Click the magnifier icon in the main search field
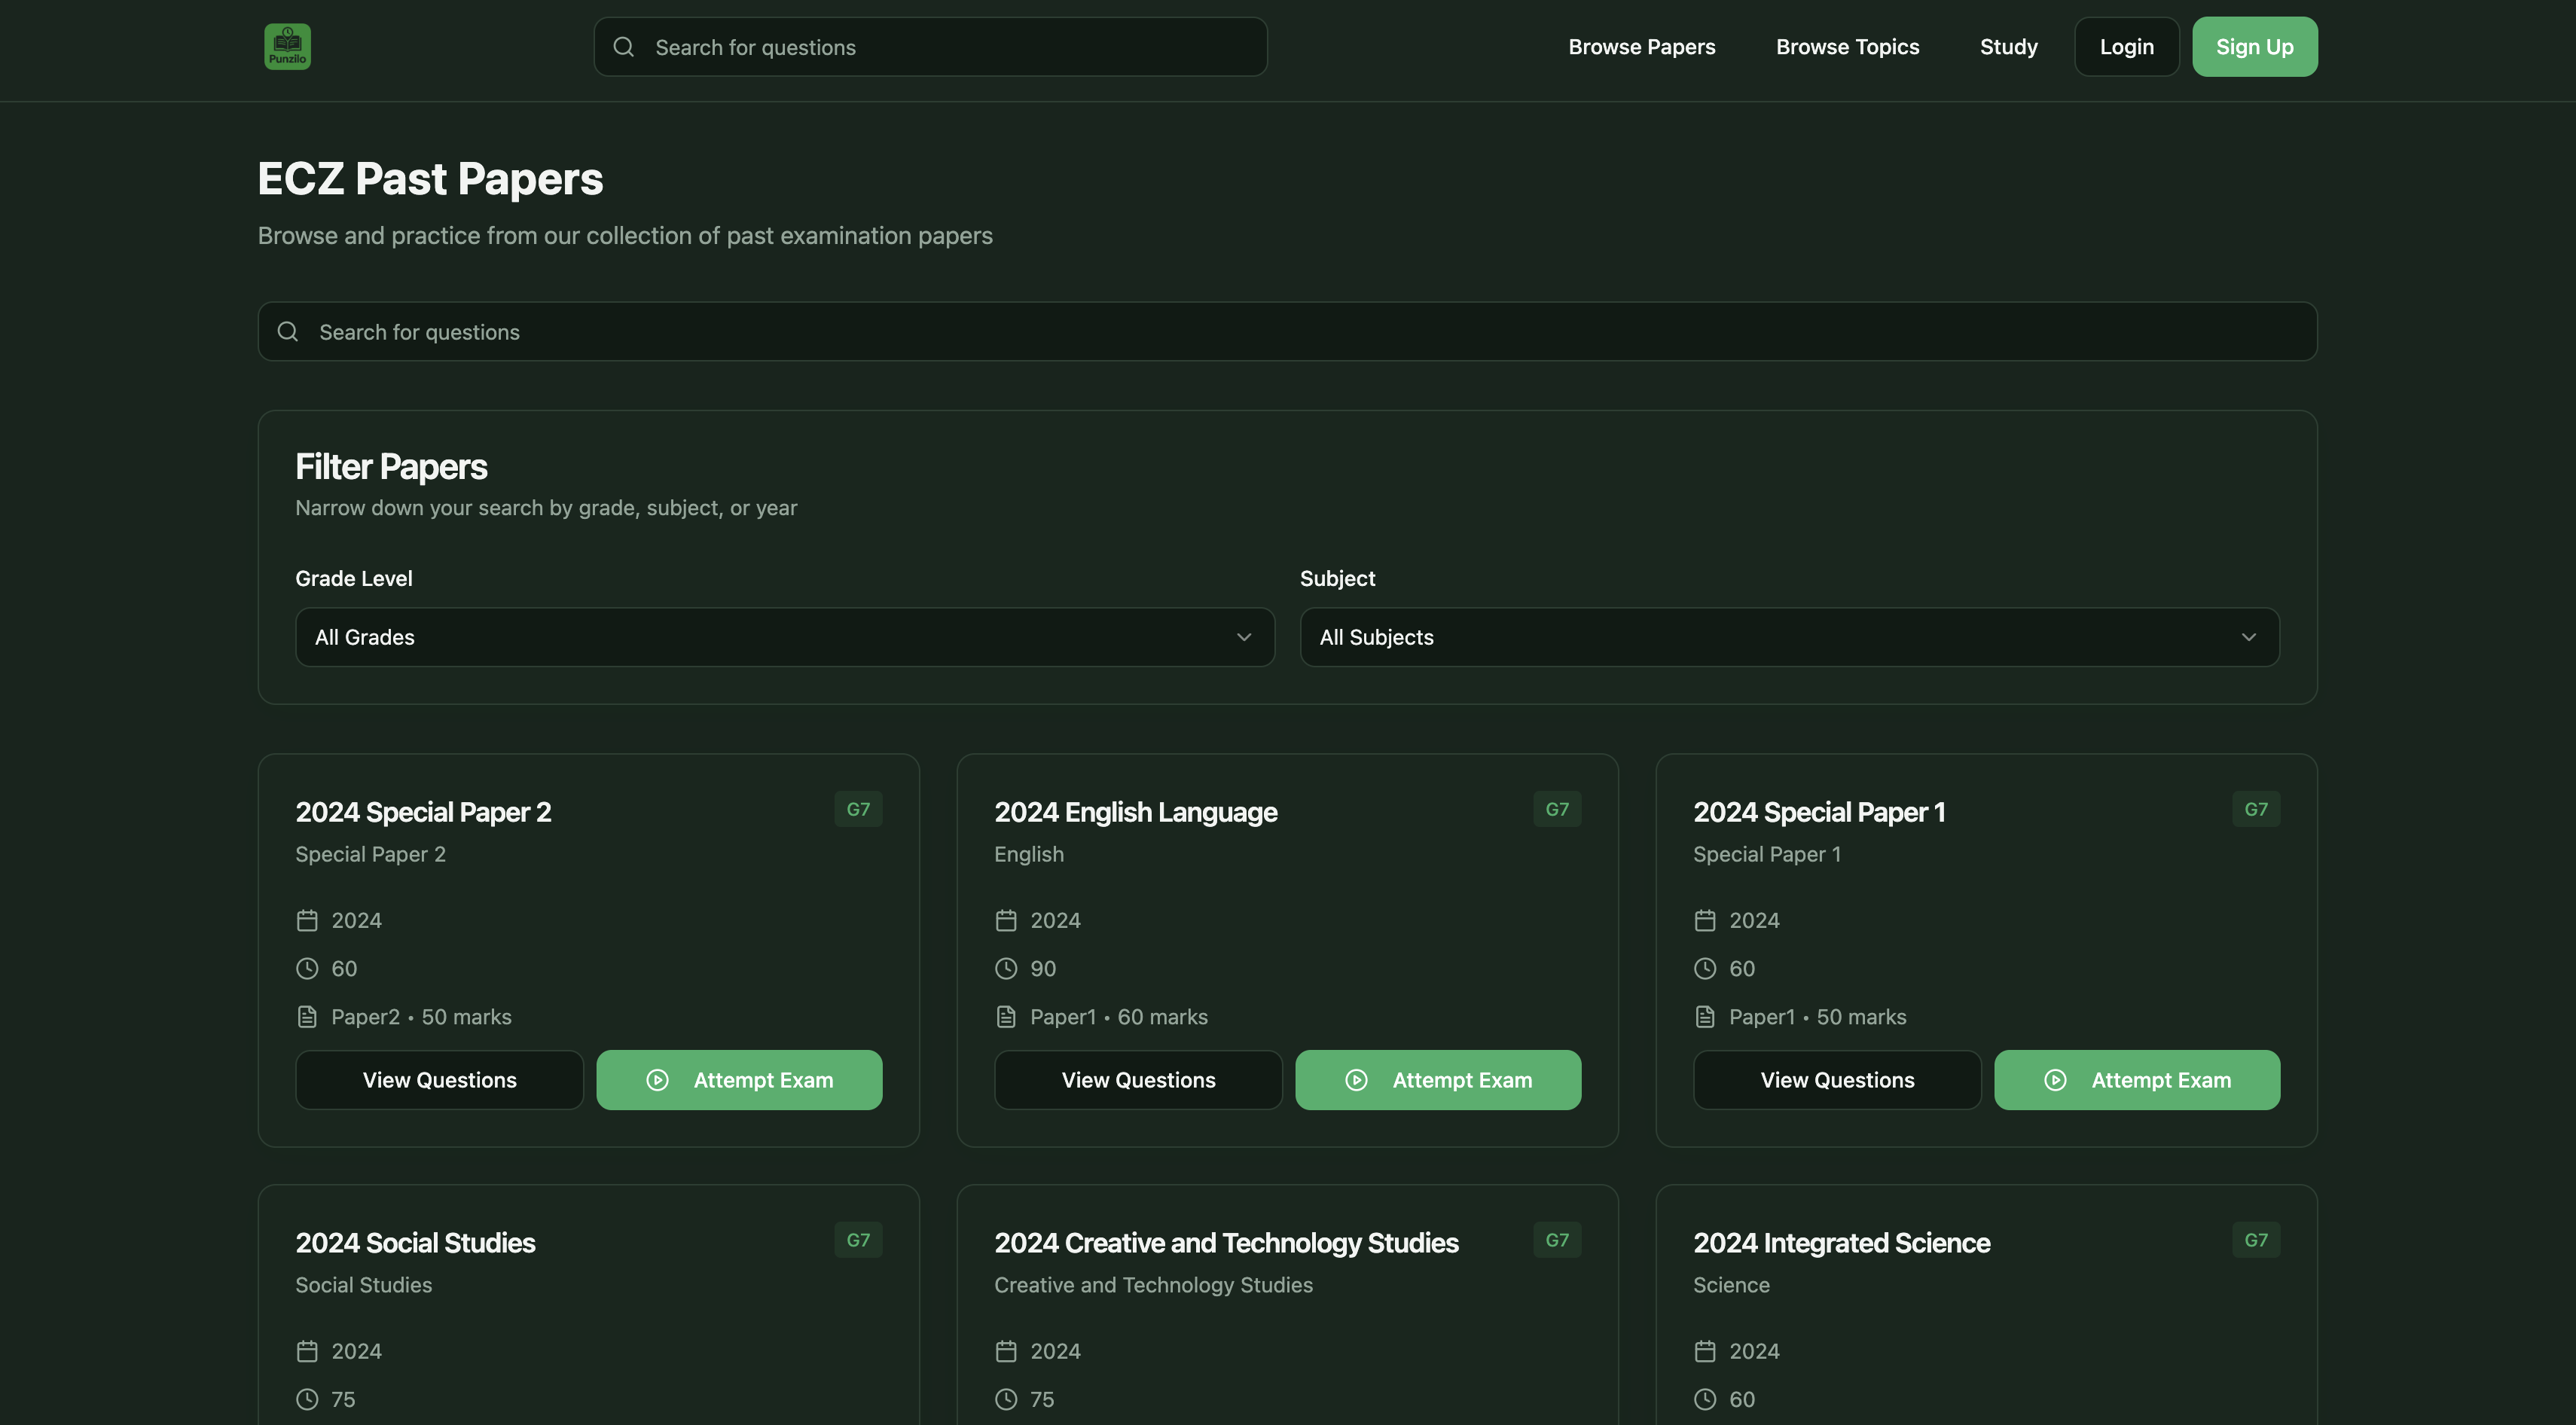The width and height of the screenshot is (2576, 1425). 288,332
